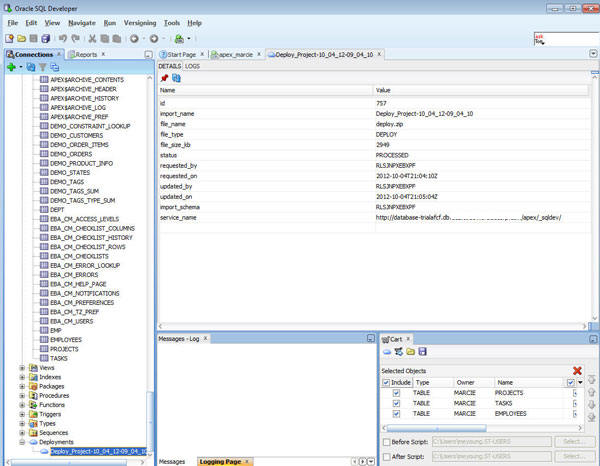Click the Save icon in the main toolbar
The image size is (600, 466).
(35, 38)
